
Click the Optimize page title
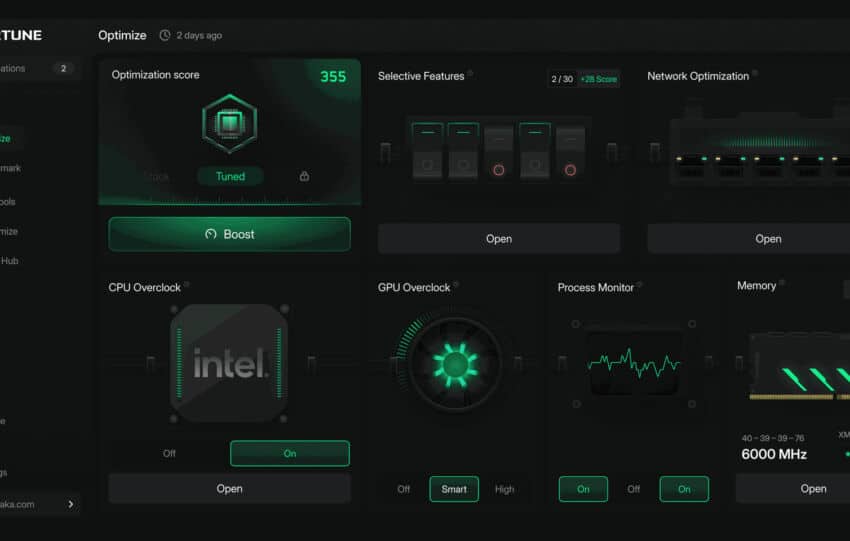[122, 35]
